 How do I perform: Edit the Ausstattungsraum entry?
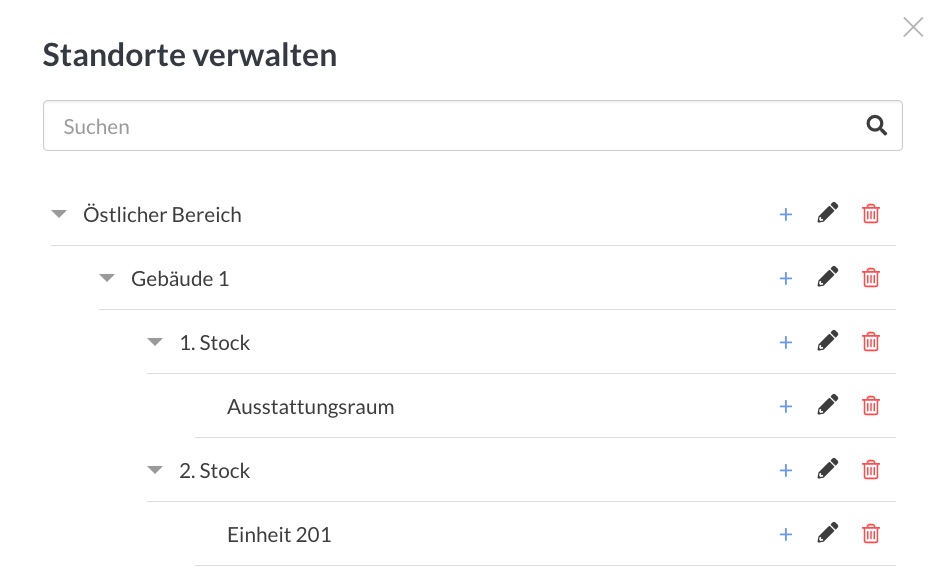tap(828, 405)
